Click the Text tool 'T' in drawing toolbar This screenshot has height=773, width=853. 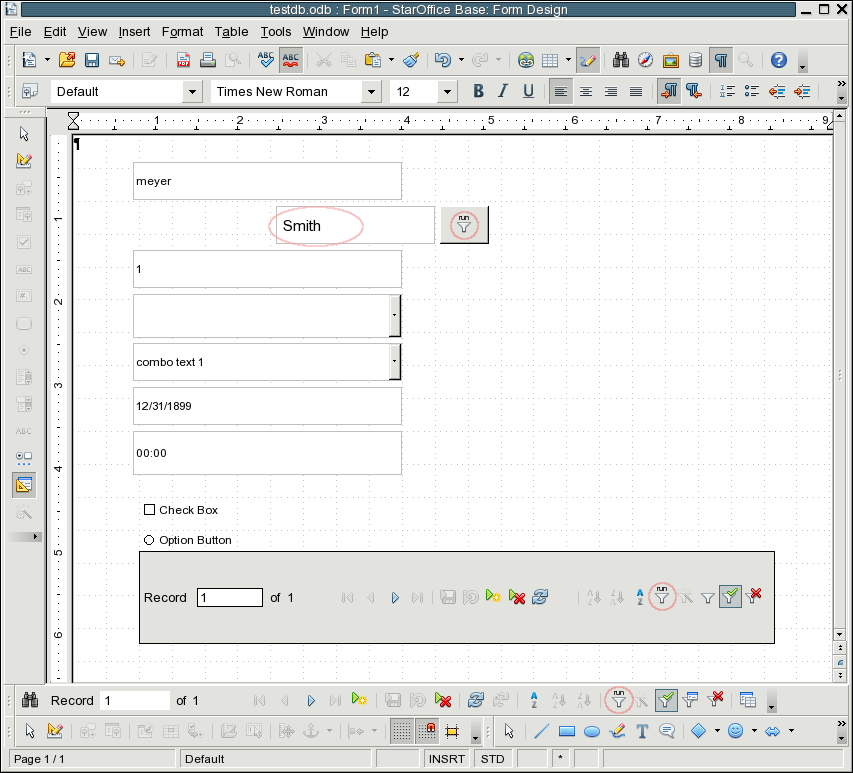pos(642,731)
